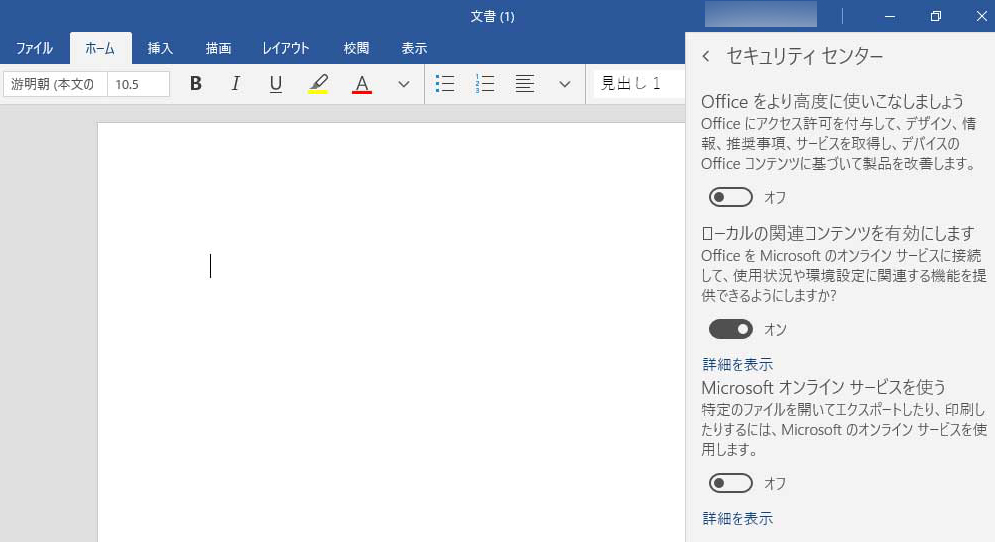
Task: Enable Microsoft オンライン サービス toggle
Action: [730, 483]
